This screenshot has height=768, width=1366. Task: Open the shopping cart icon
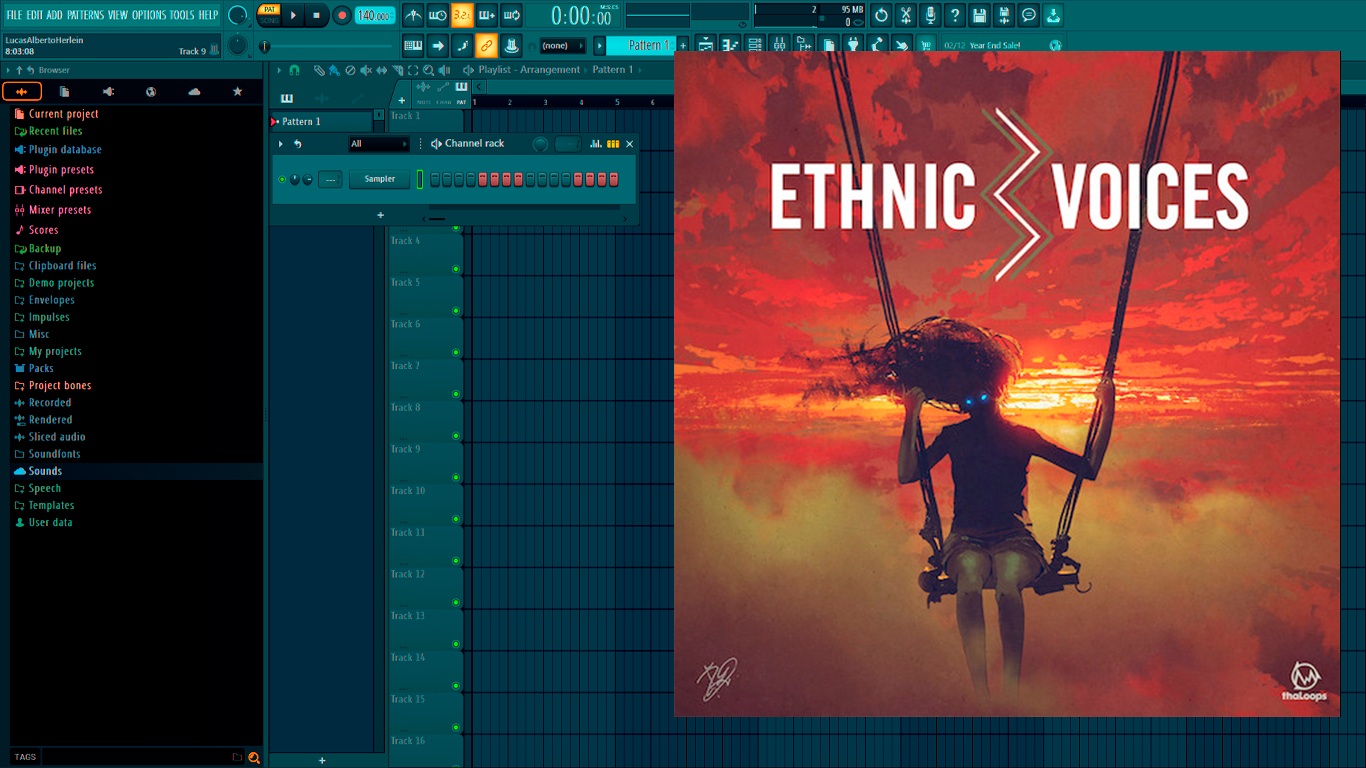[926, 45]
